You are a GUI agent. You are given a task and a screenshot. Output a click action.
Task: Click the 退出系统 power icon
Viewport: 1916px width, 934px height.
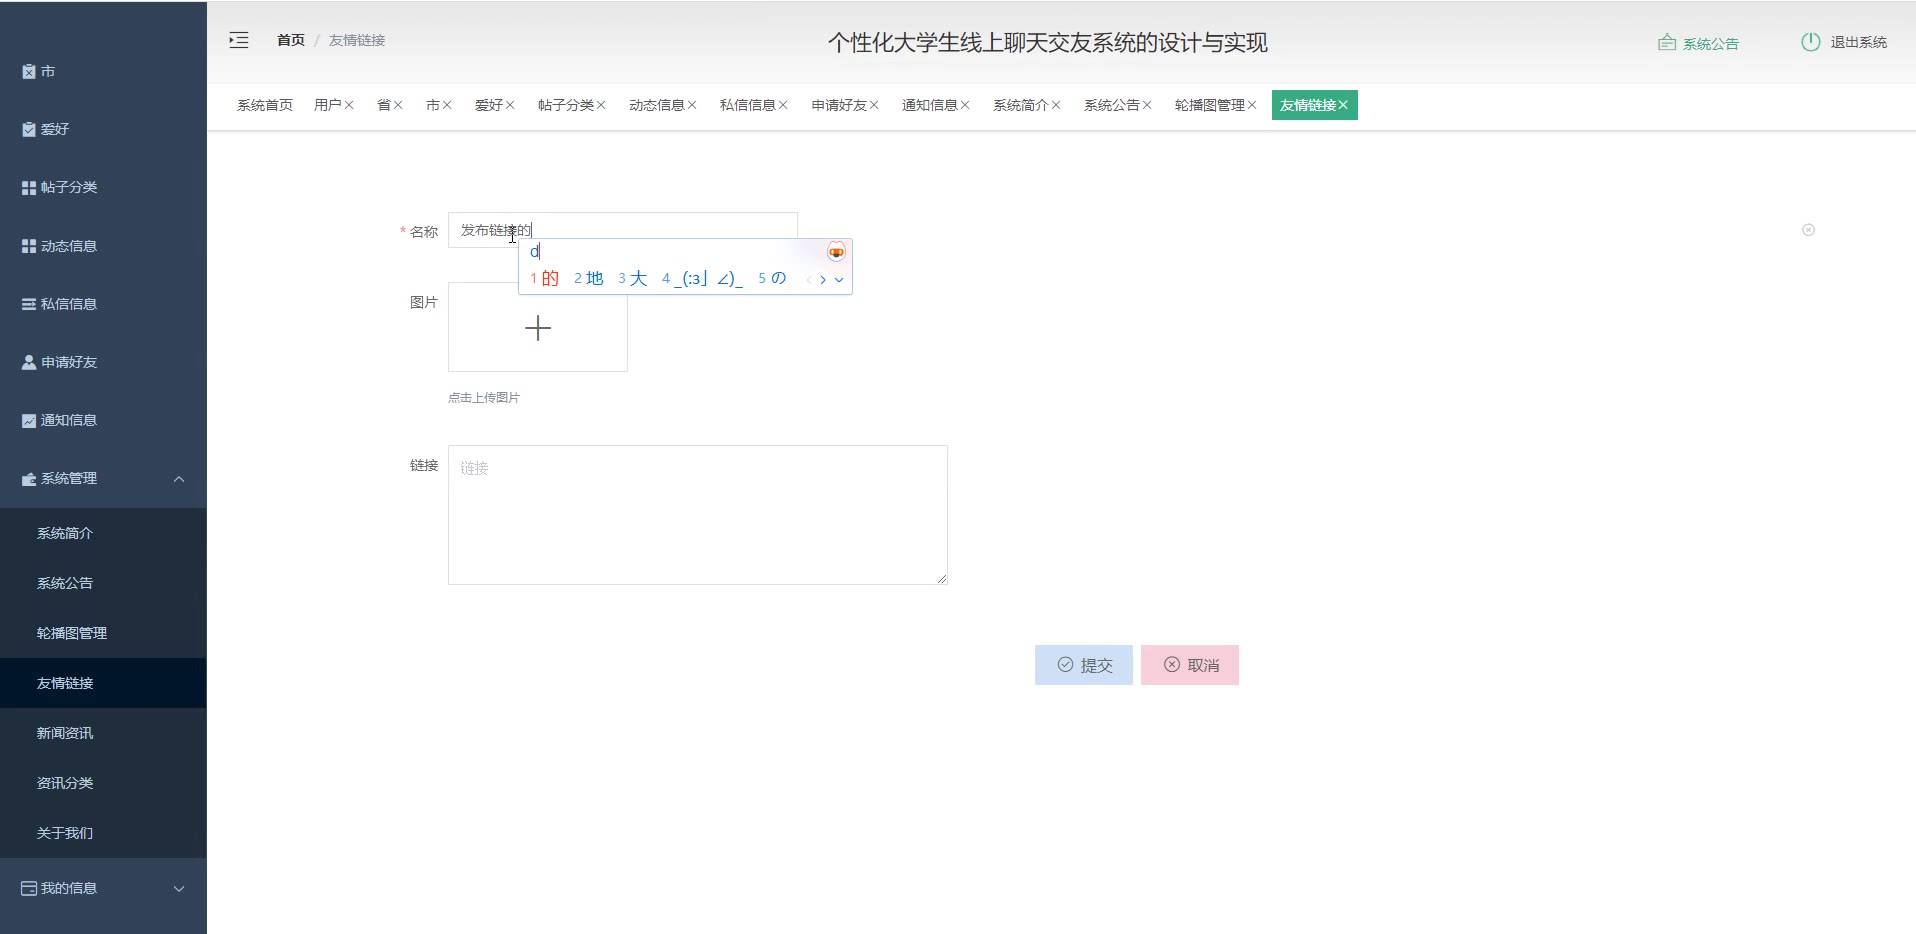[1811, 42]
